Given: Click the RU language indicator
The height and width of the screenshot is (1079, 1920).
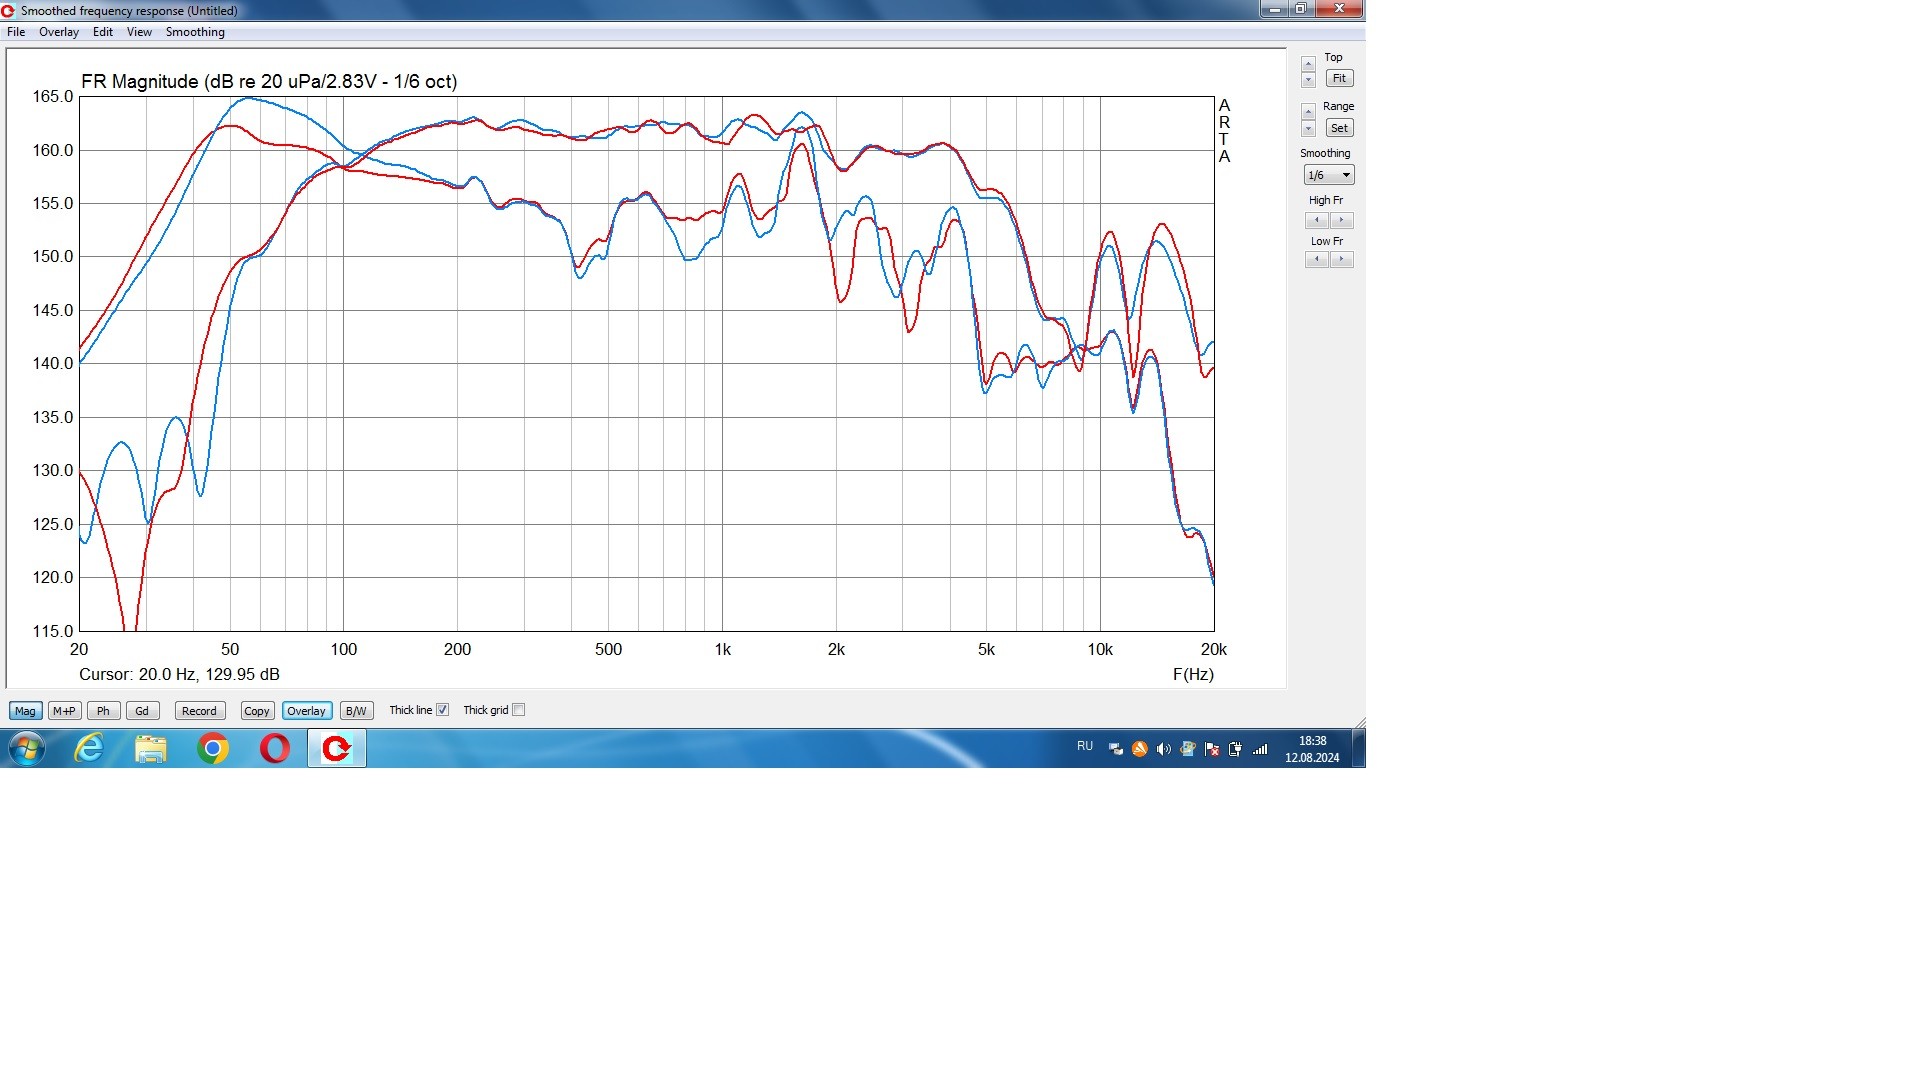Looking at the screenshot, I should 1085,747.
